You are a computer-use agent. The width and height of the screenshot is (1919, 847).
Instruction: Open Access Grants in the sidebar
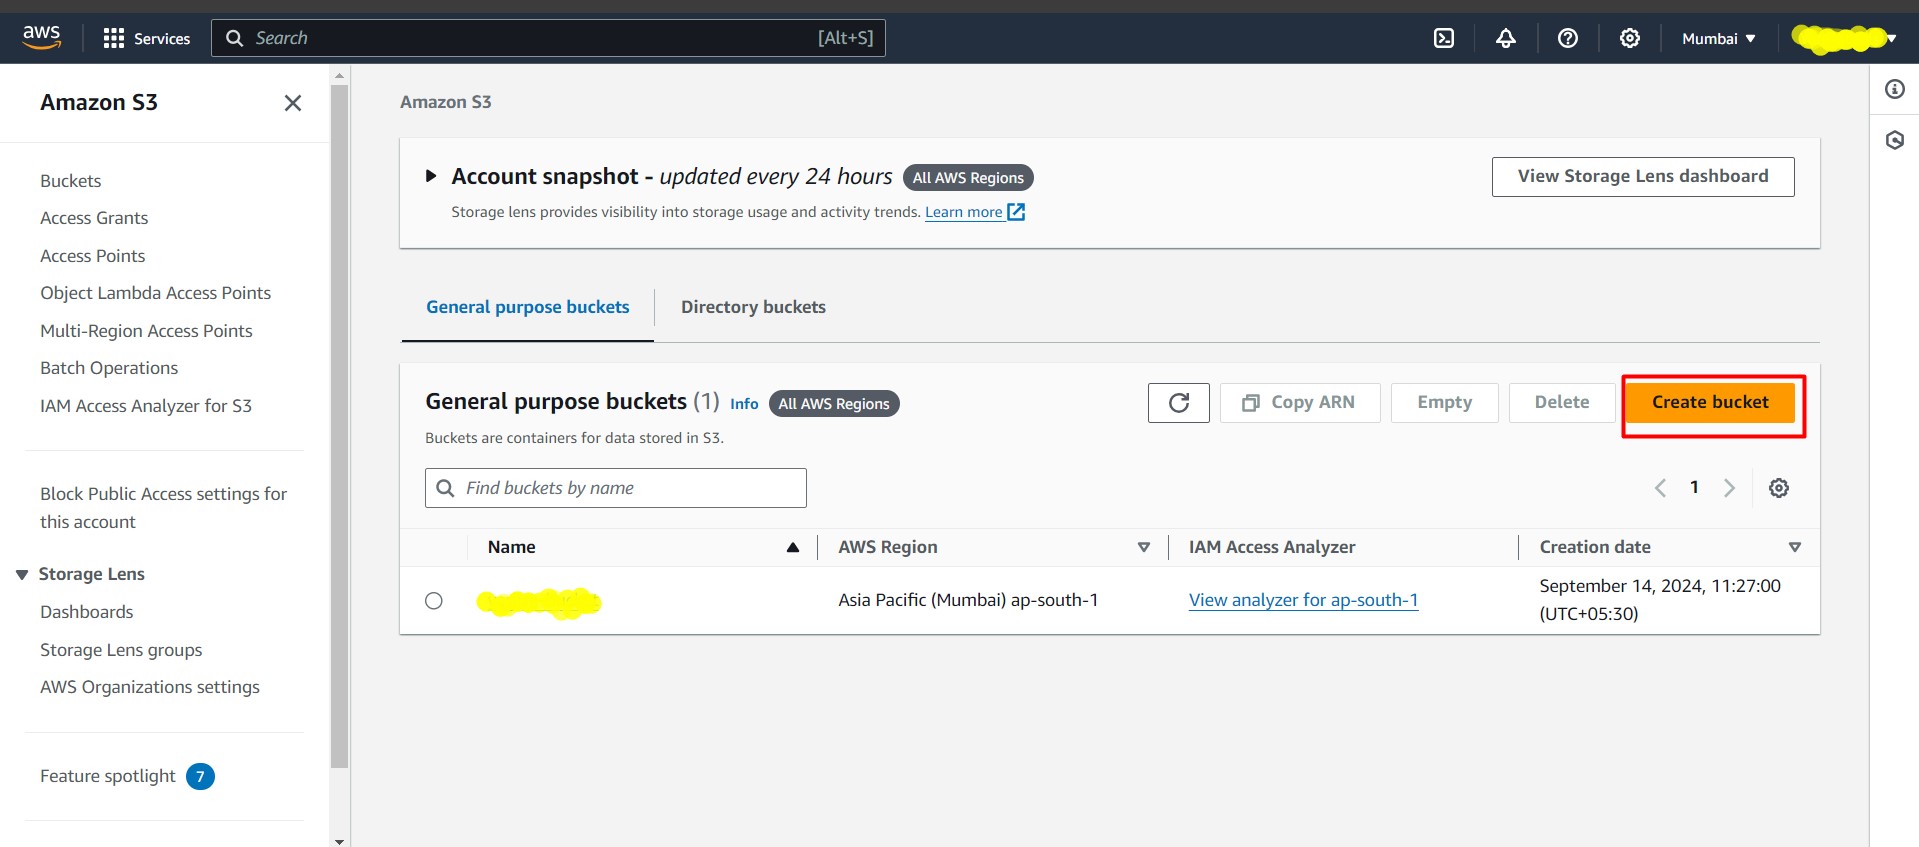[94, 218]
